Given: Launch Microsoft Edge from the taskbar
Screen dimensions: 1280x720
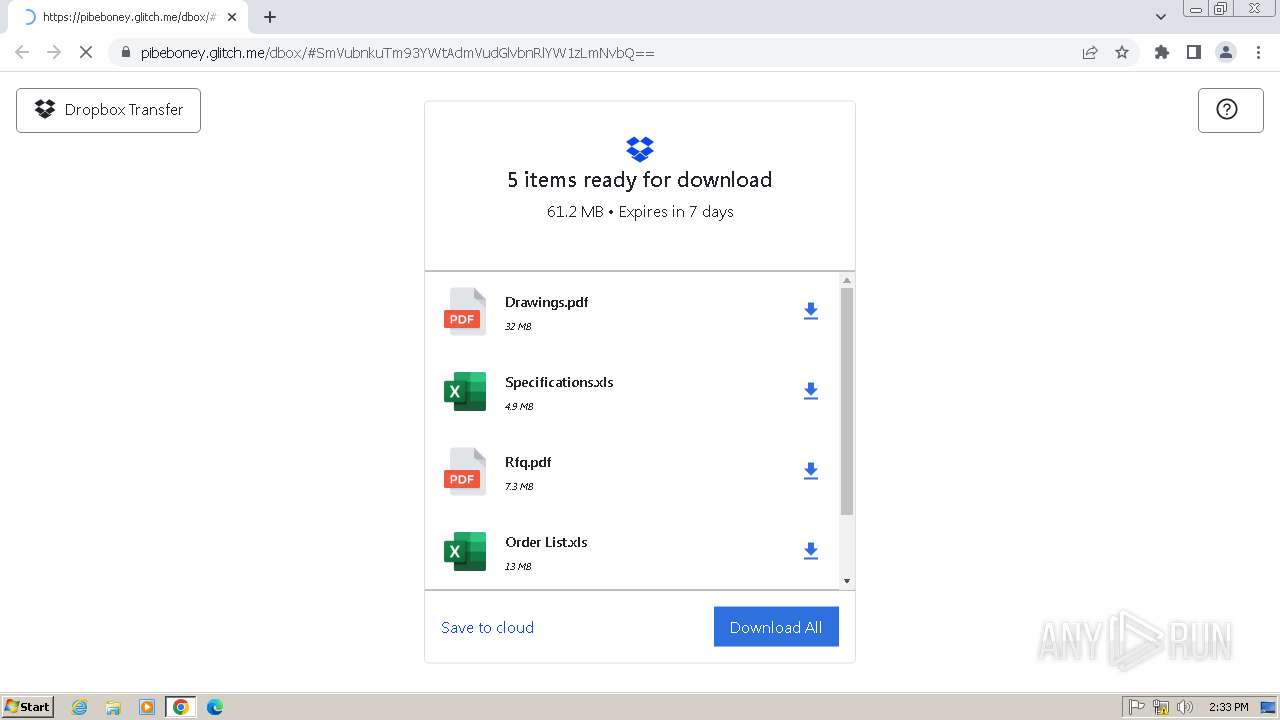Looking at the screenshot, I should pyautogui.click(x=215, y=707).
